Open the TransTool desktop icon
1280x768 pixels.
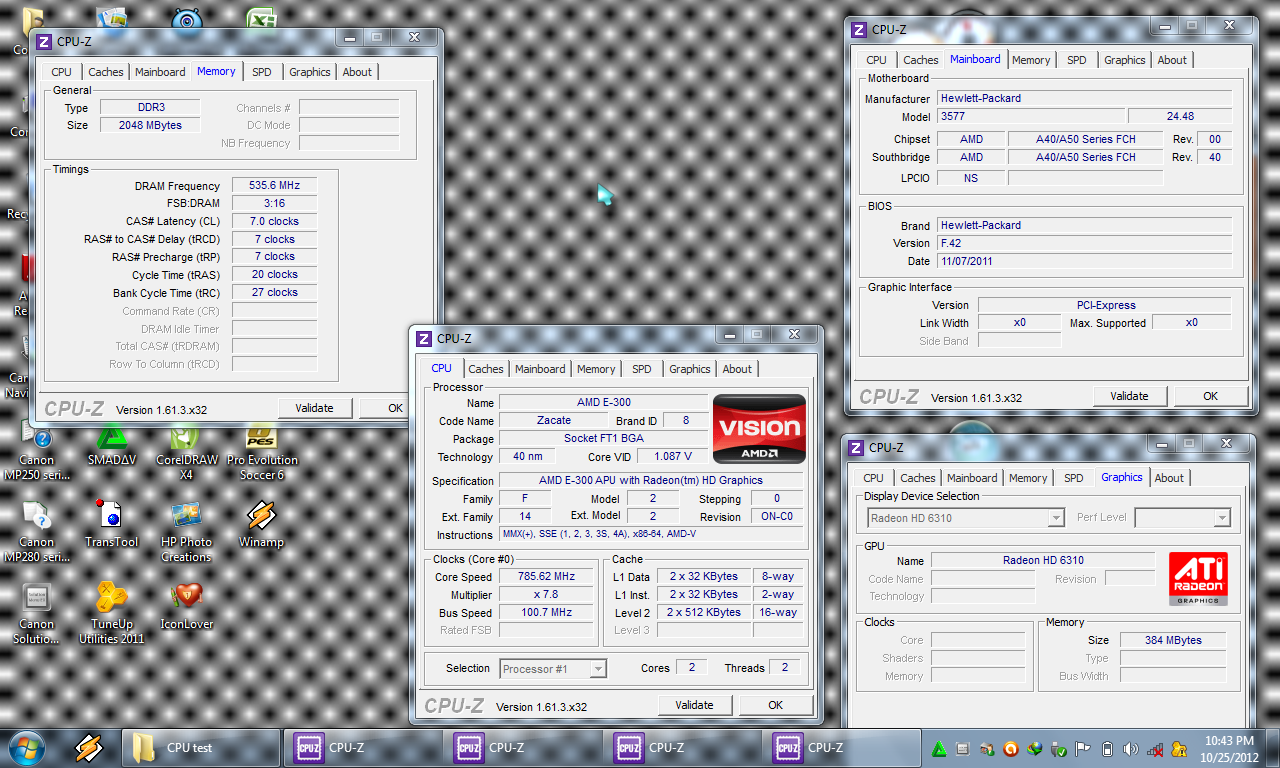tap(111, 524)
